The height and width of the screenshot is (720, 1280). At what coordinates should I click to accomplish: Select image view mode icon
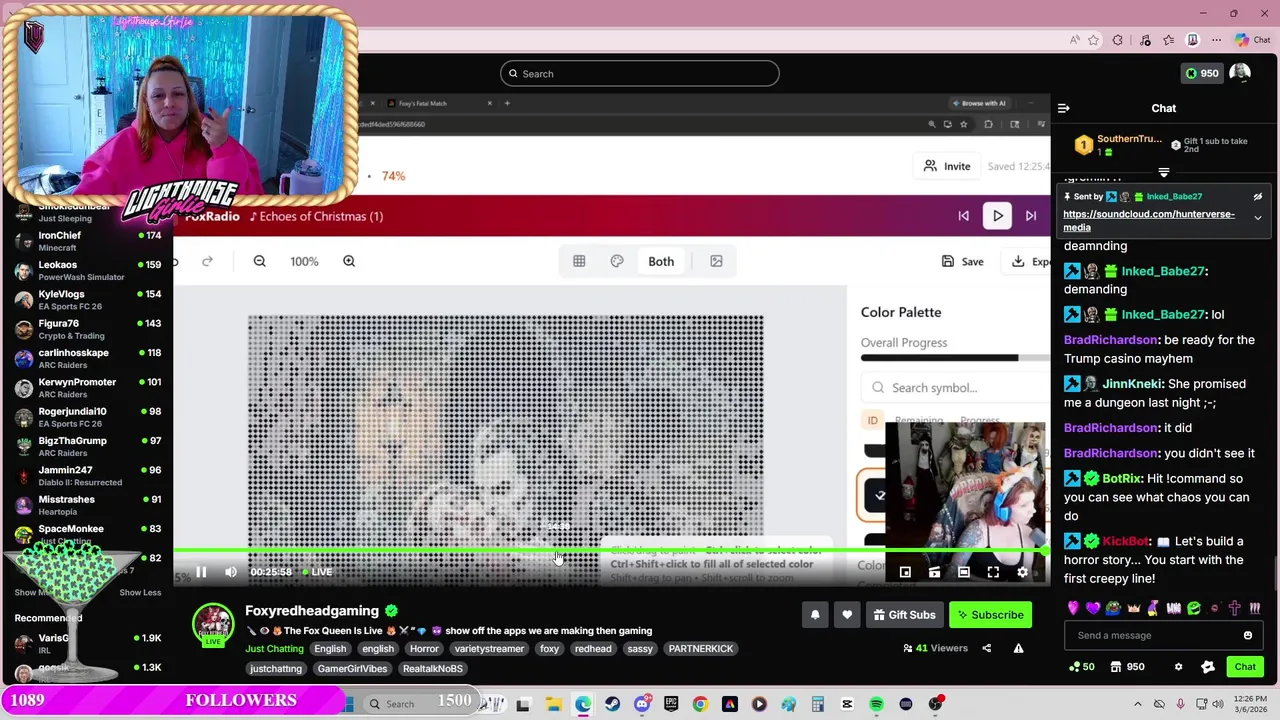716,261
